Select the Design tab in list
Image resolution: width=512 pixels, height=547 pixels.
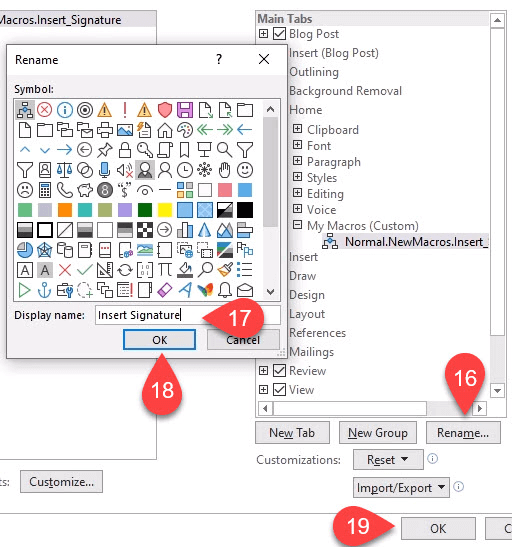(x=307, y=295)
